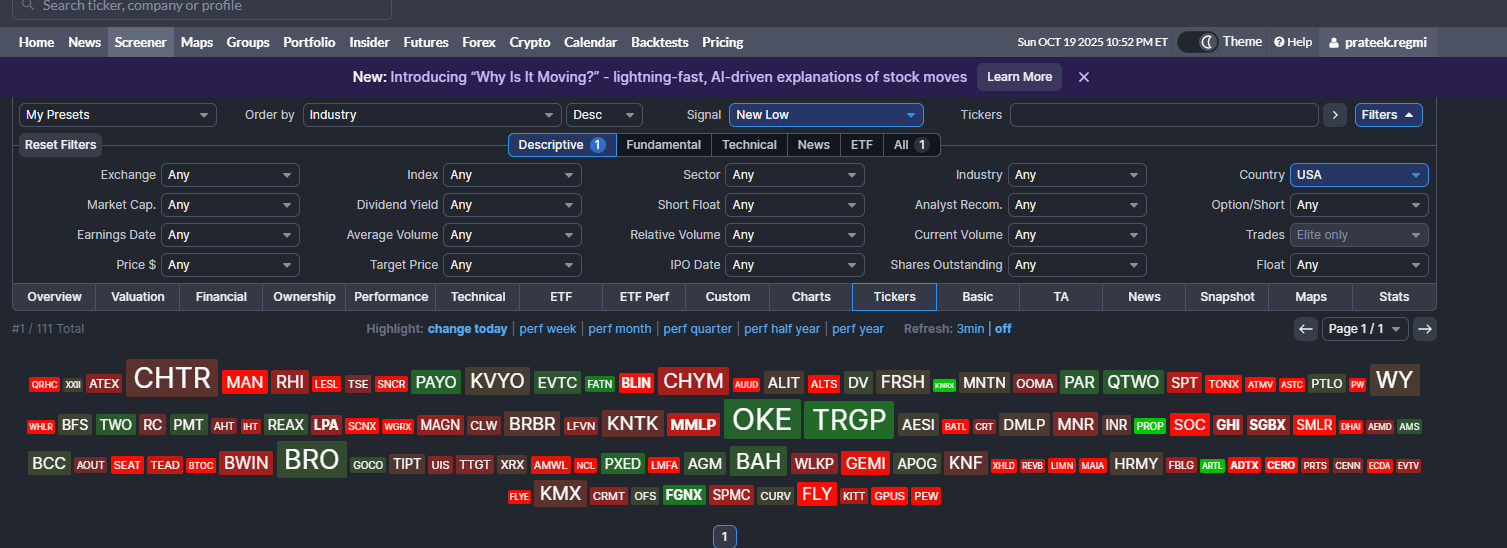This screenshot has width=1507, height=548.
Task: Click the FLY ticker tile
Action: (x=817, y=494)
